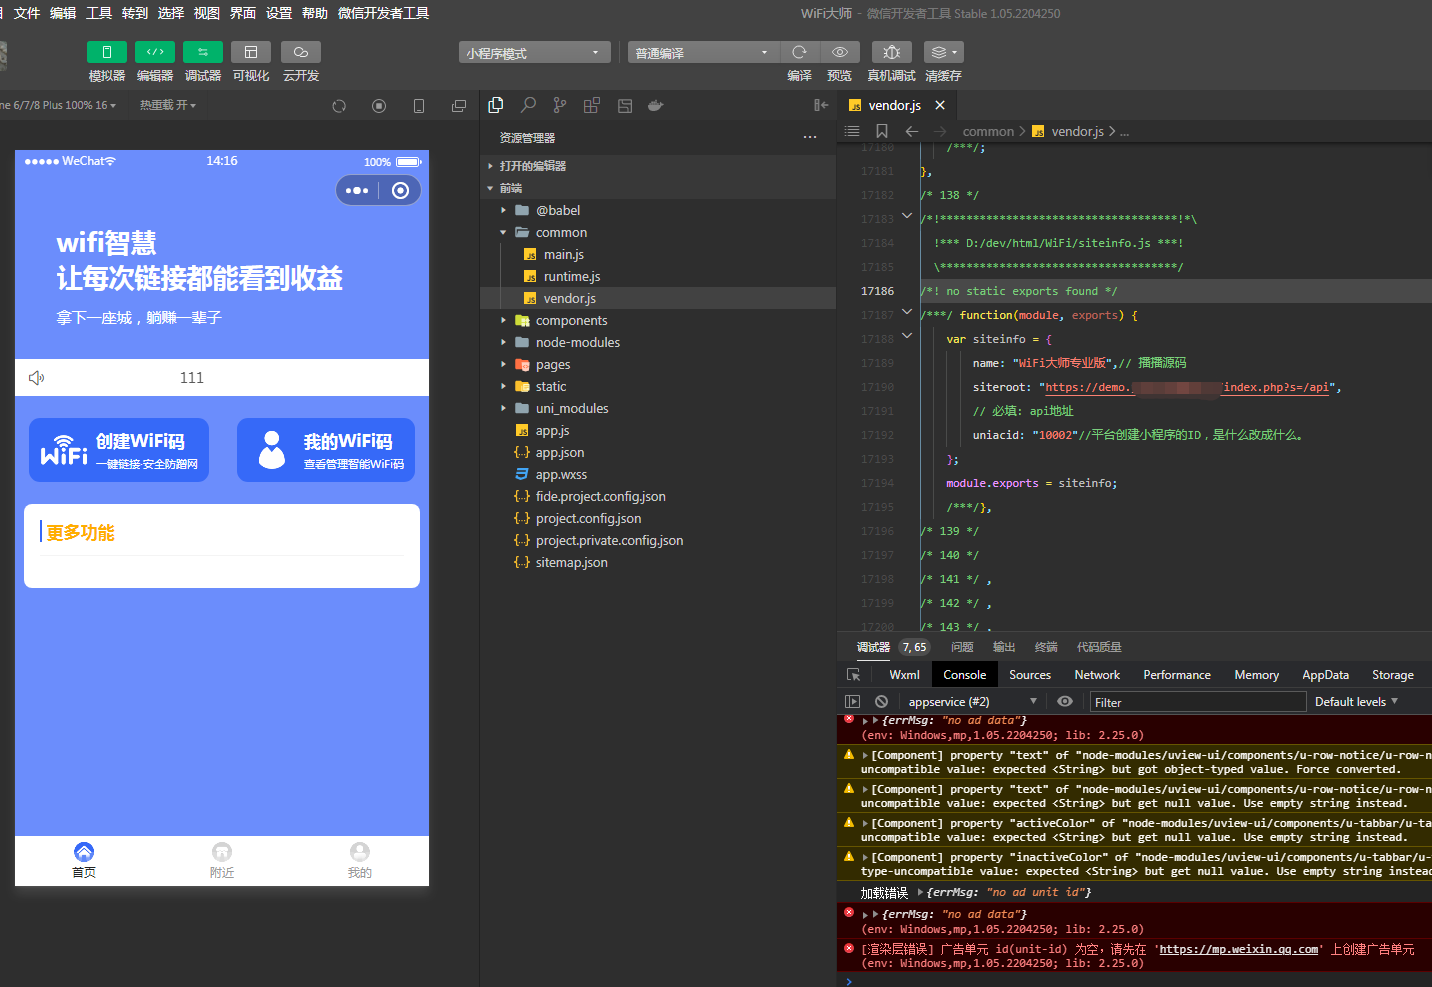Open the device model zoom dropdown
Screen dimensions: 1432x987
[x=60, y=105]
